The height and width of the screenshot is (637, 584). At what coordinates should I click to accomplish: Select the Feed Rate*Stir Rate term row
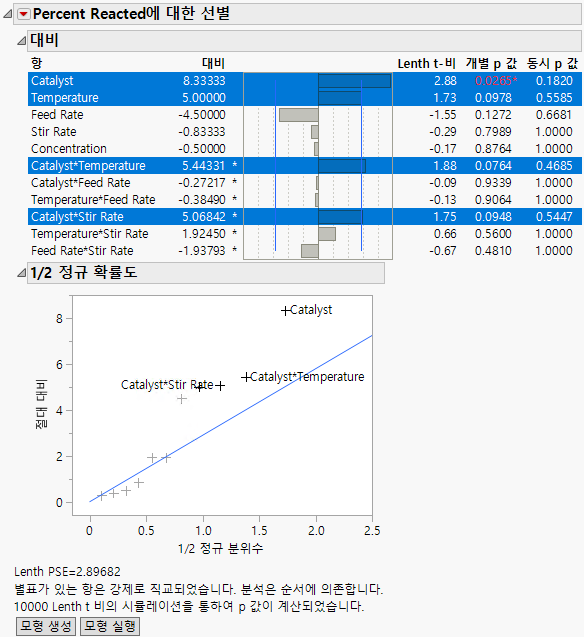[305, 251]
